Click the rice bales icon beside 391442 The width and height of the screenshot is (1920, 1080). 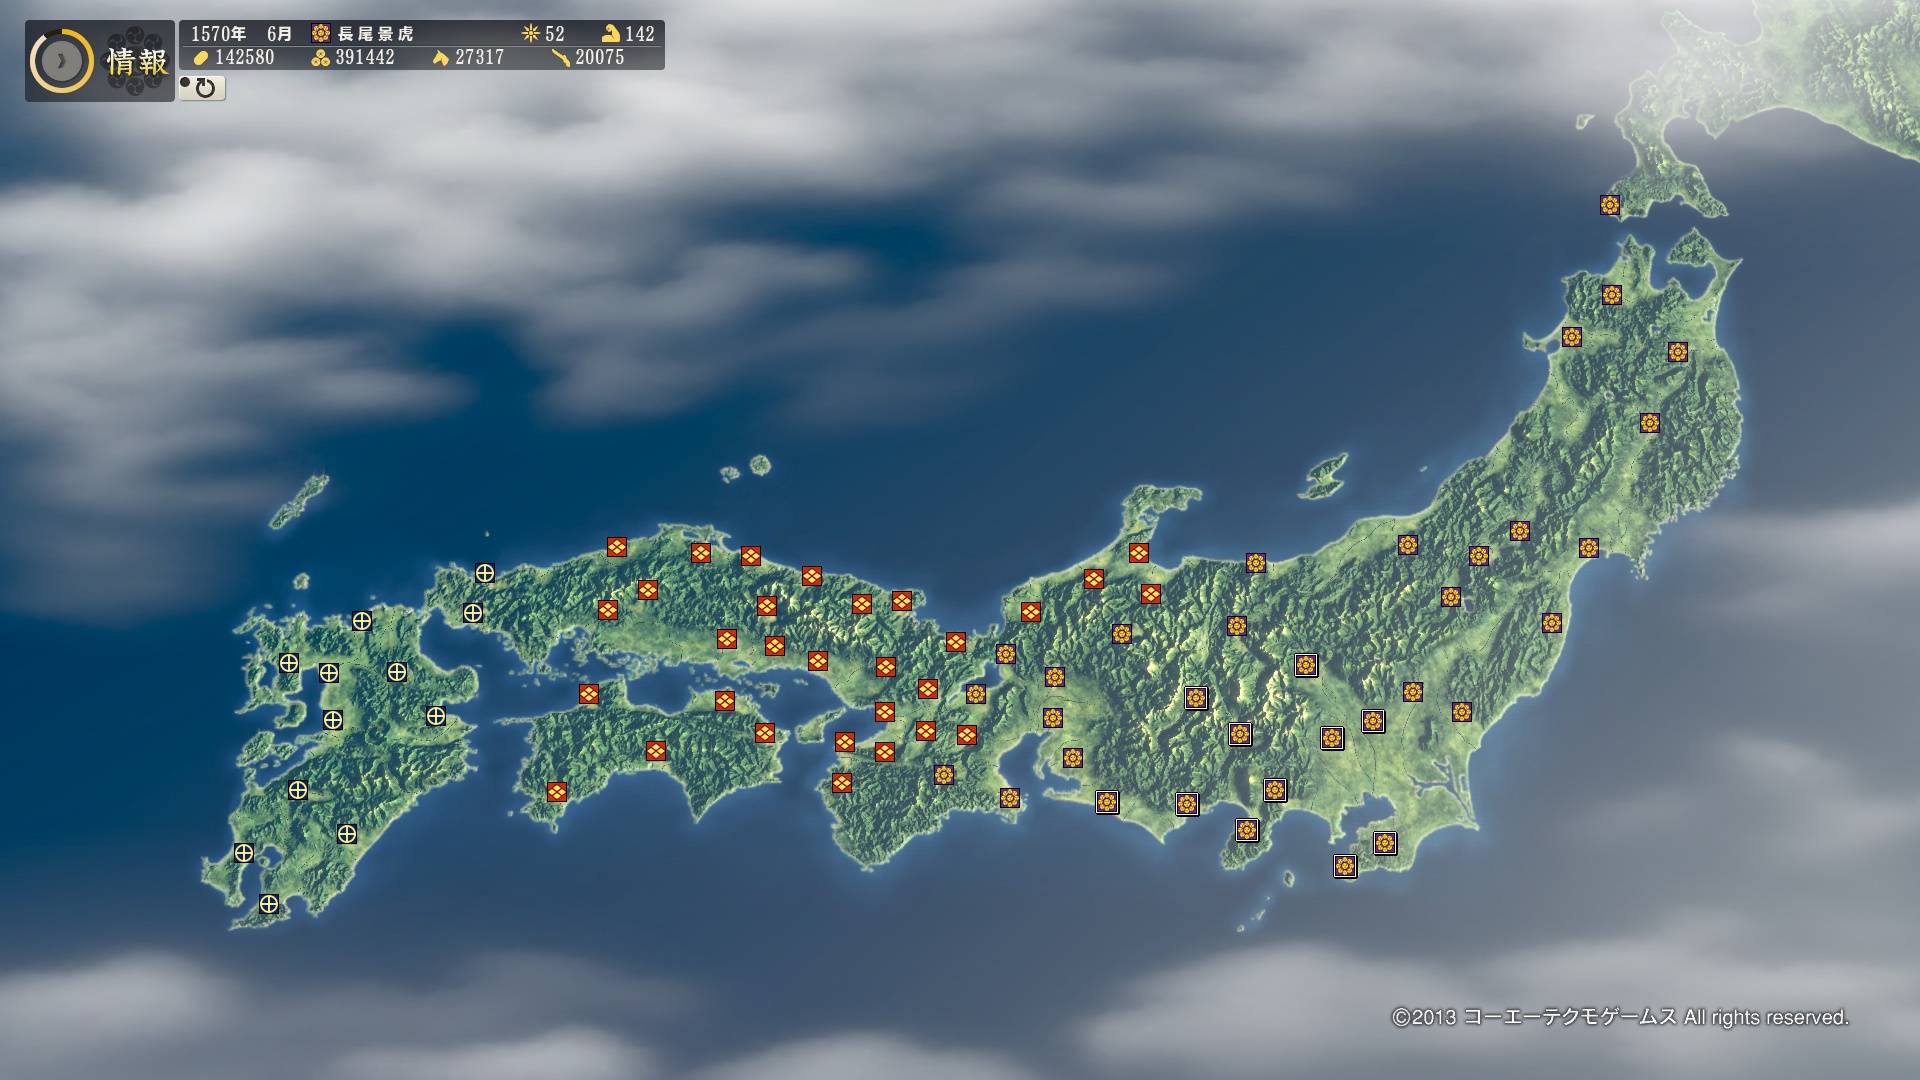320,58
